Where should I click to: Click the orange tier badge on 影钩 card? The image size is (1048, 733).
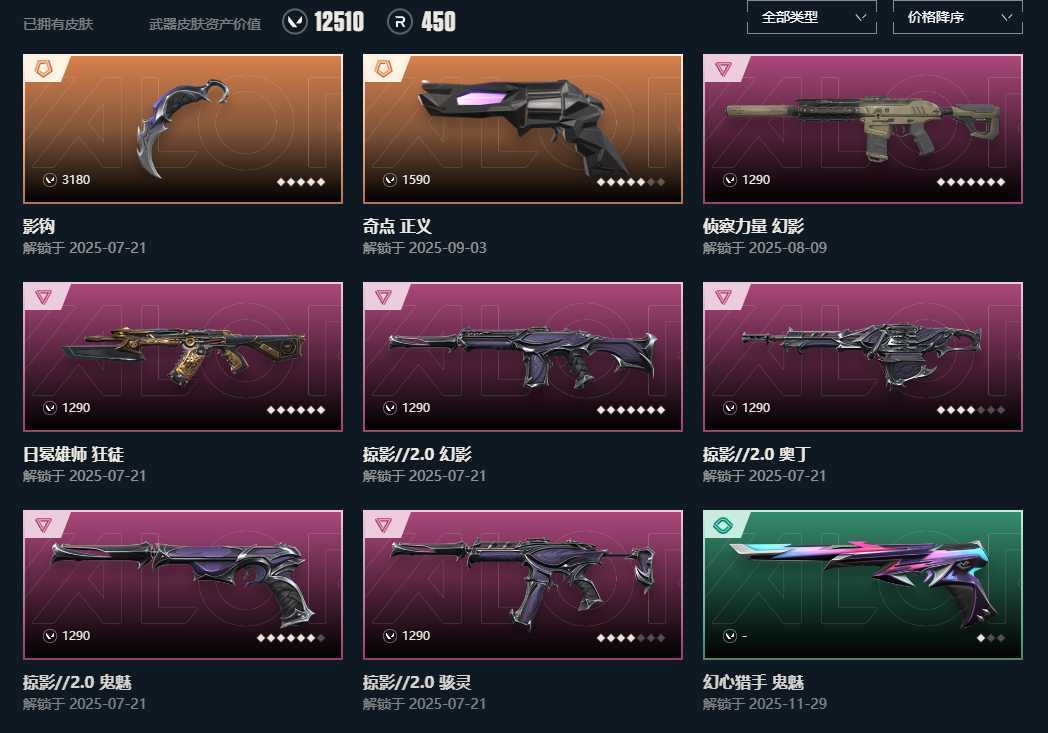[43, 68]
